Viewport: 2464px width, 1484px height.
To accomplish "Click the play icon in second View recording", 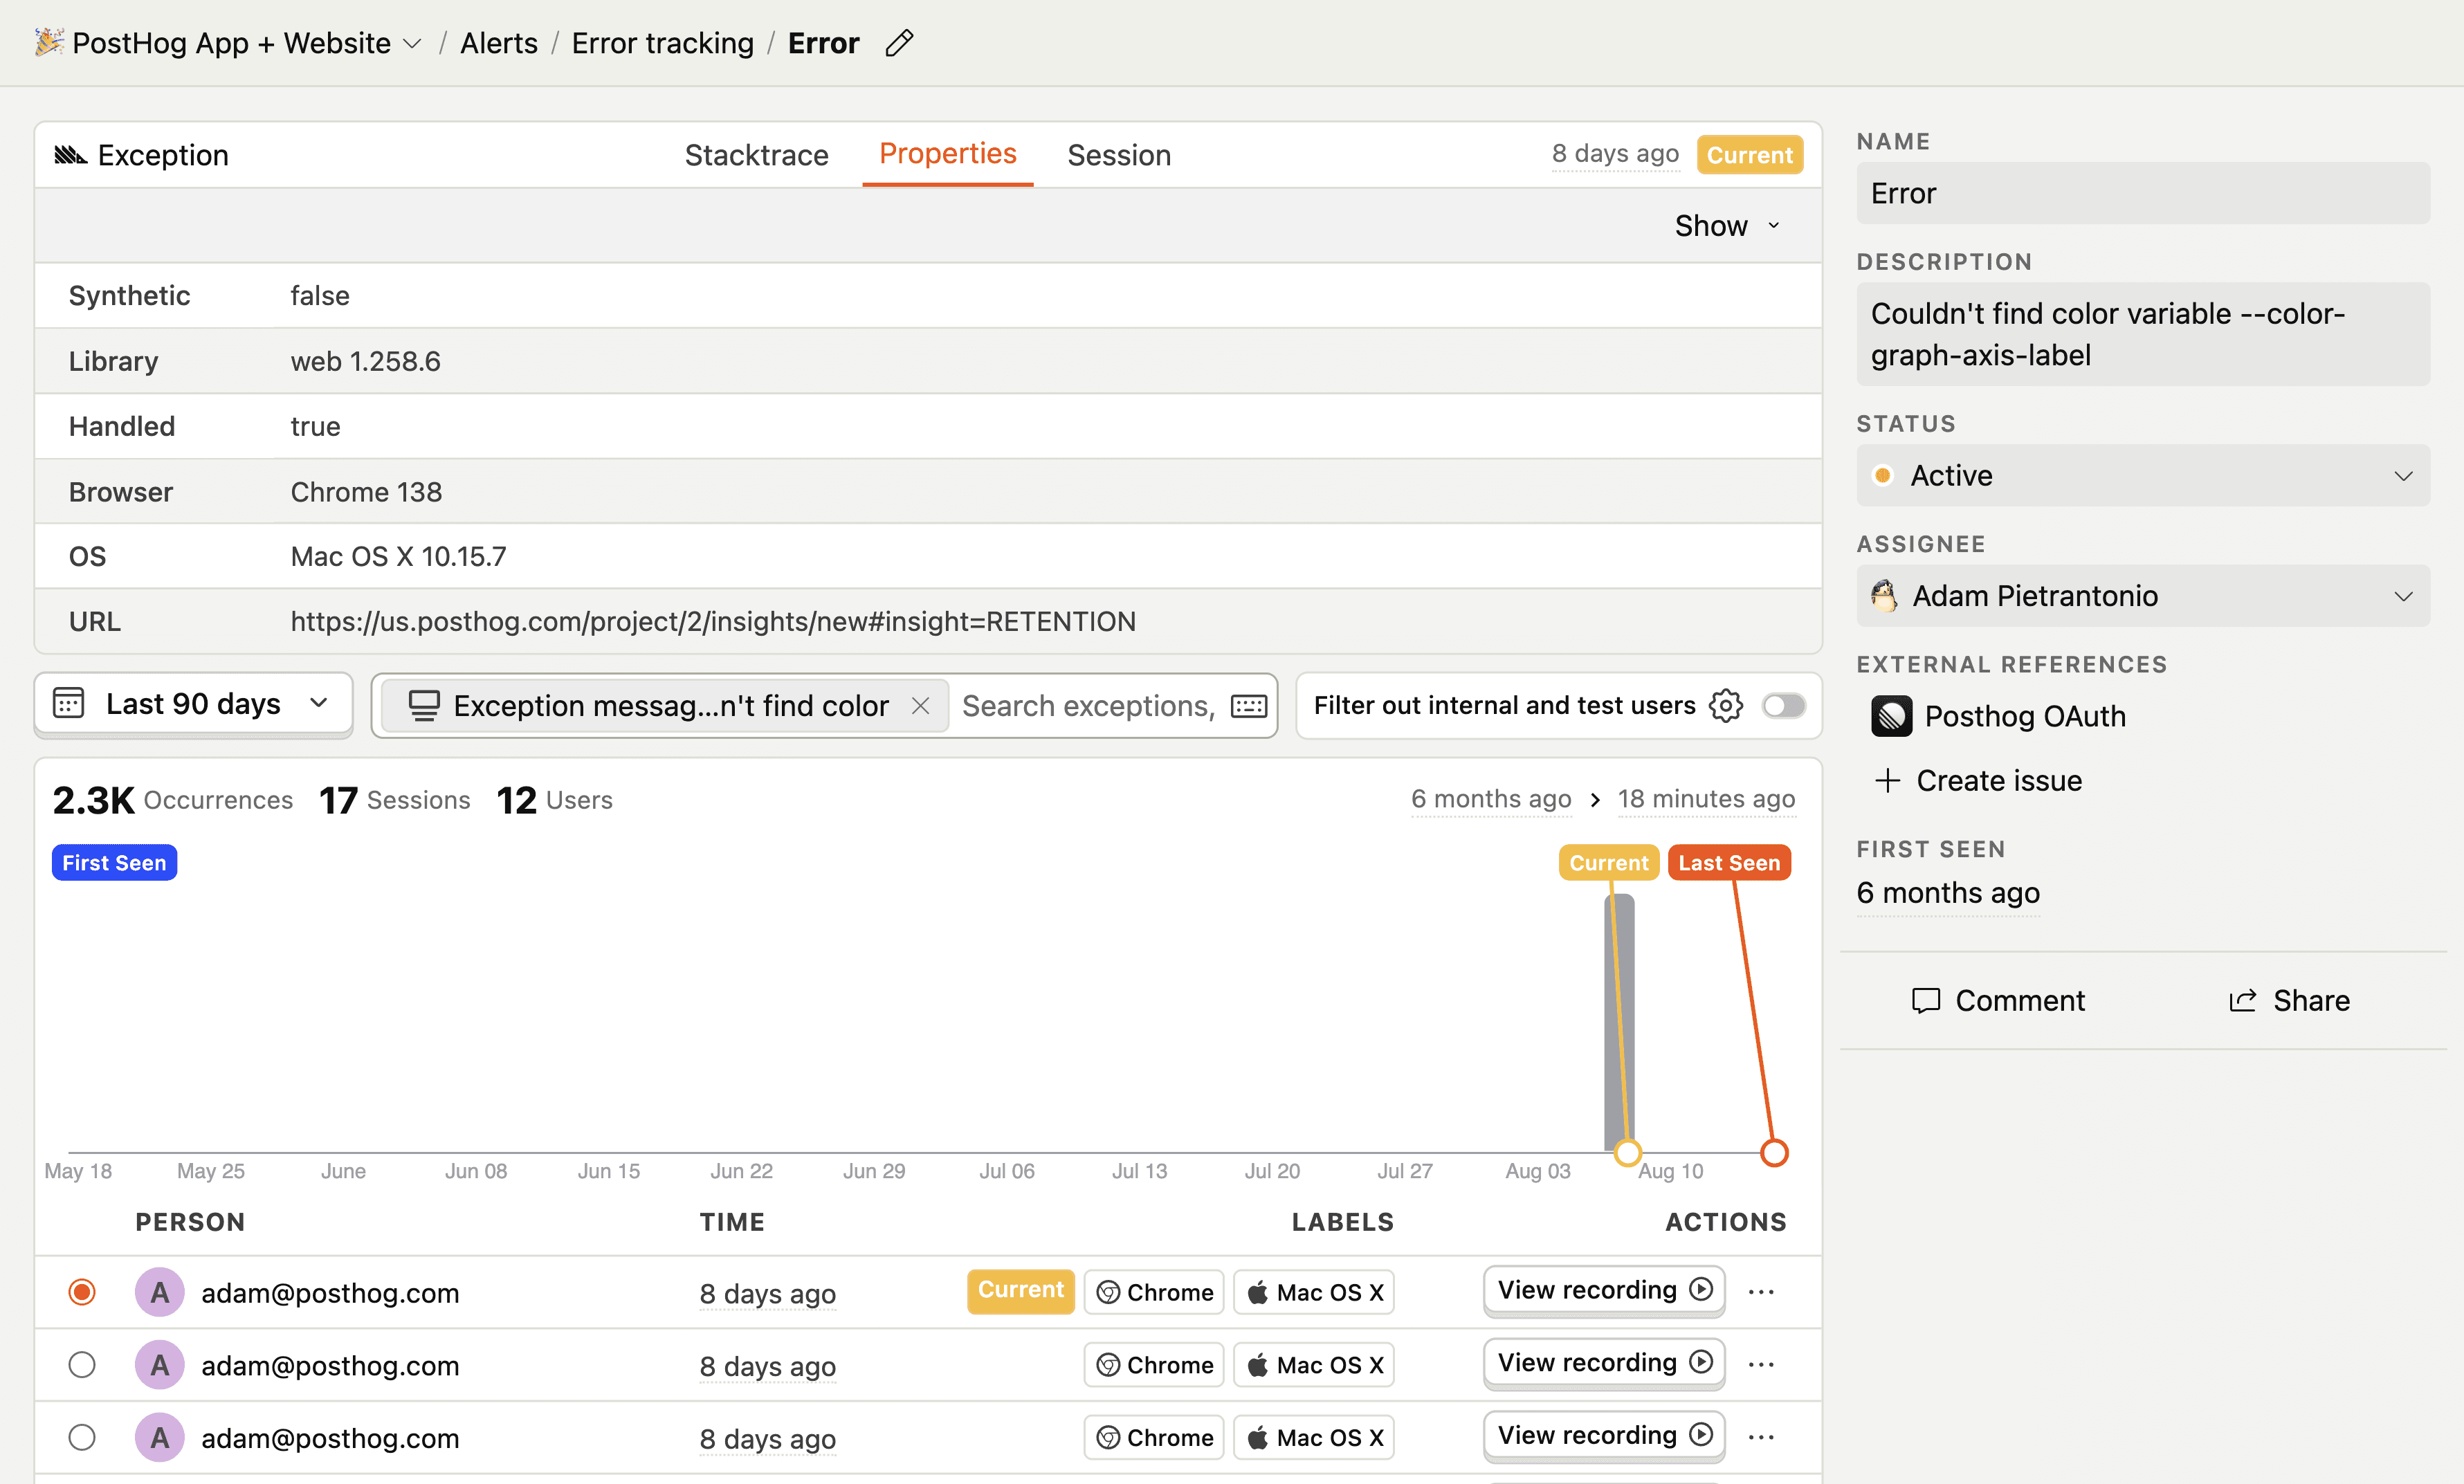I will (1701, 1362).
